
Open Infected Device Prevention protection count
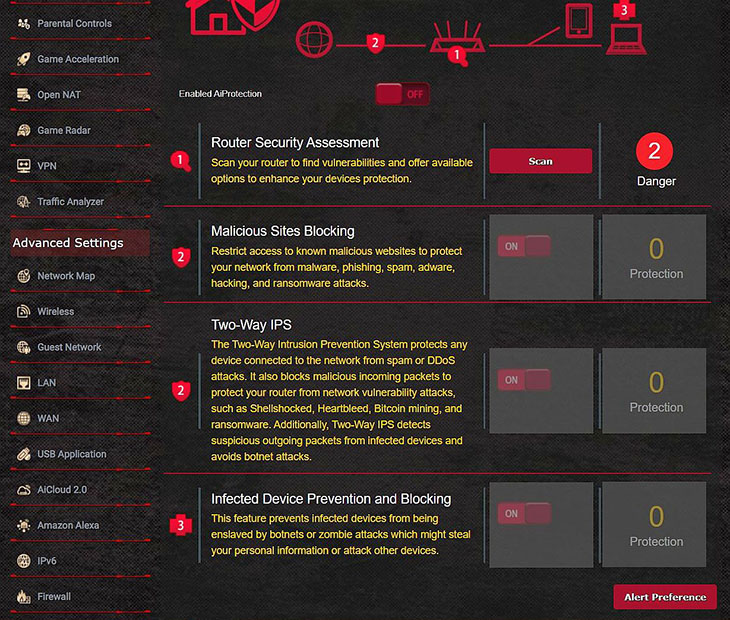tap(654, 525)
